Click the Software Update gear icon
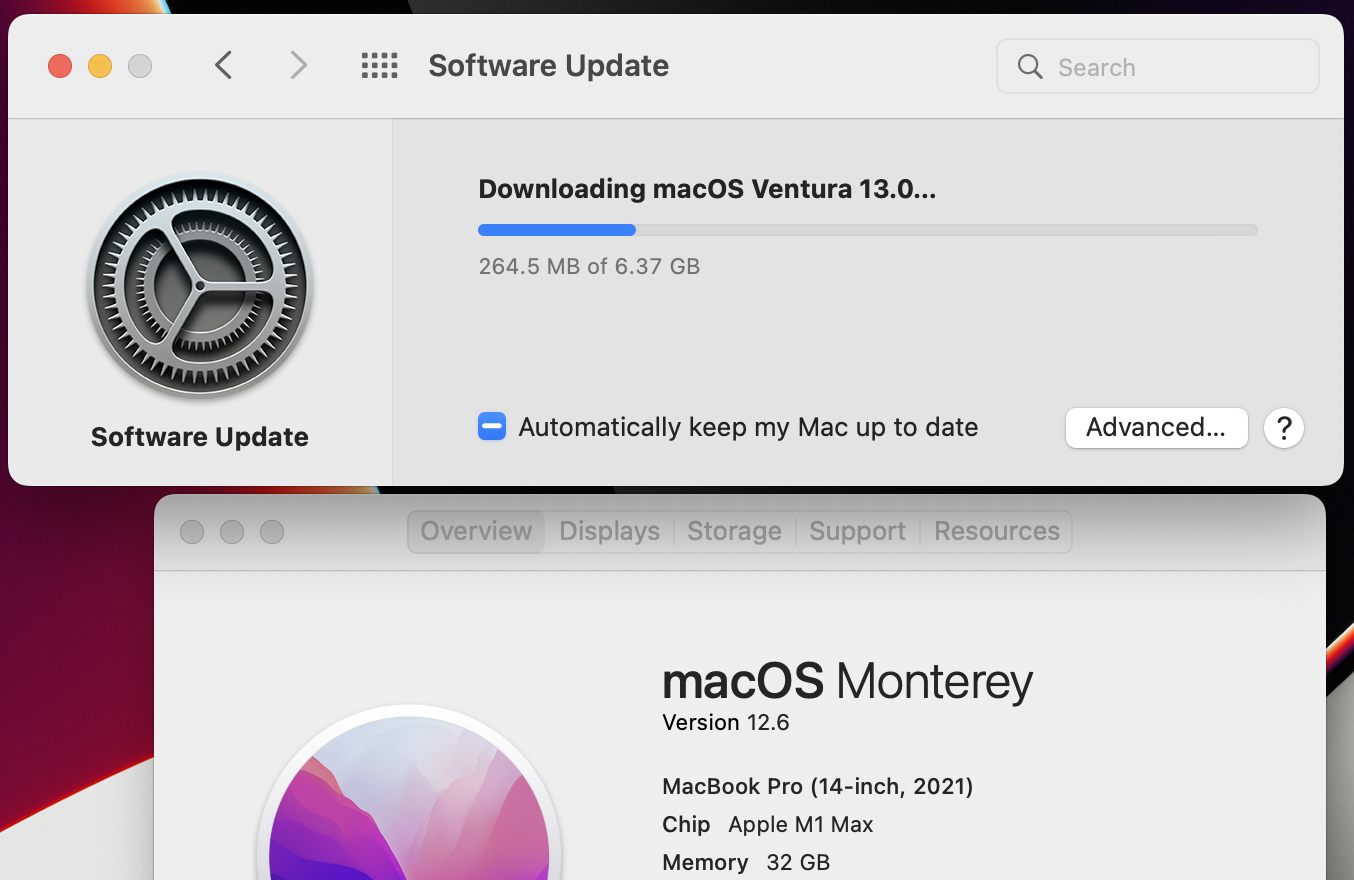This screenshot has width=1354, height=880. 200,287
